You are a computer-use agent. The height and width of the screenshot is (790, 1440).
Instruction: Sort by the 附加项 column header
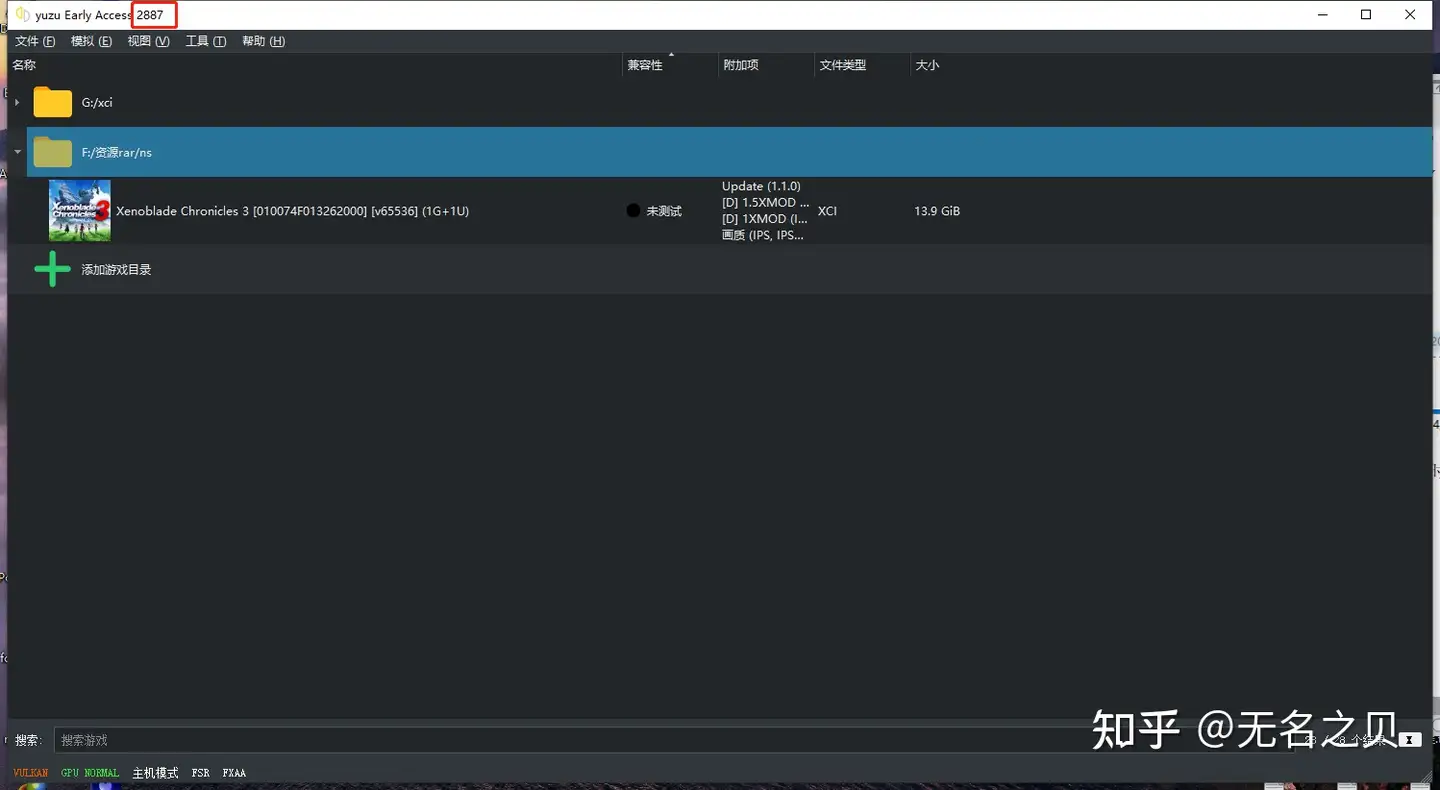766,65
